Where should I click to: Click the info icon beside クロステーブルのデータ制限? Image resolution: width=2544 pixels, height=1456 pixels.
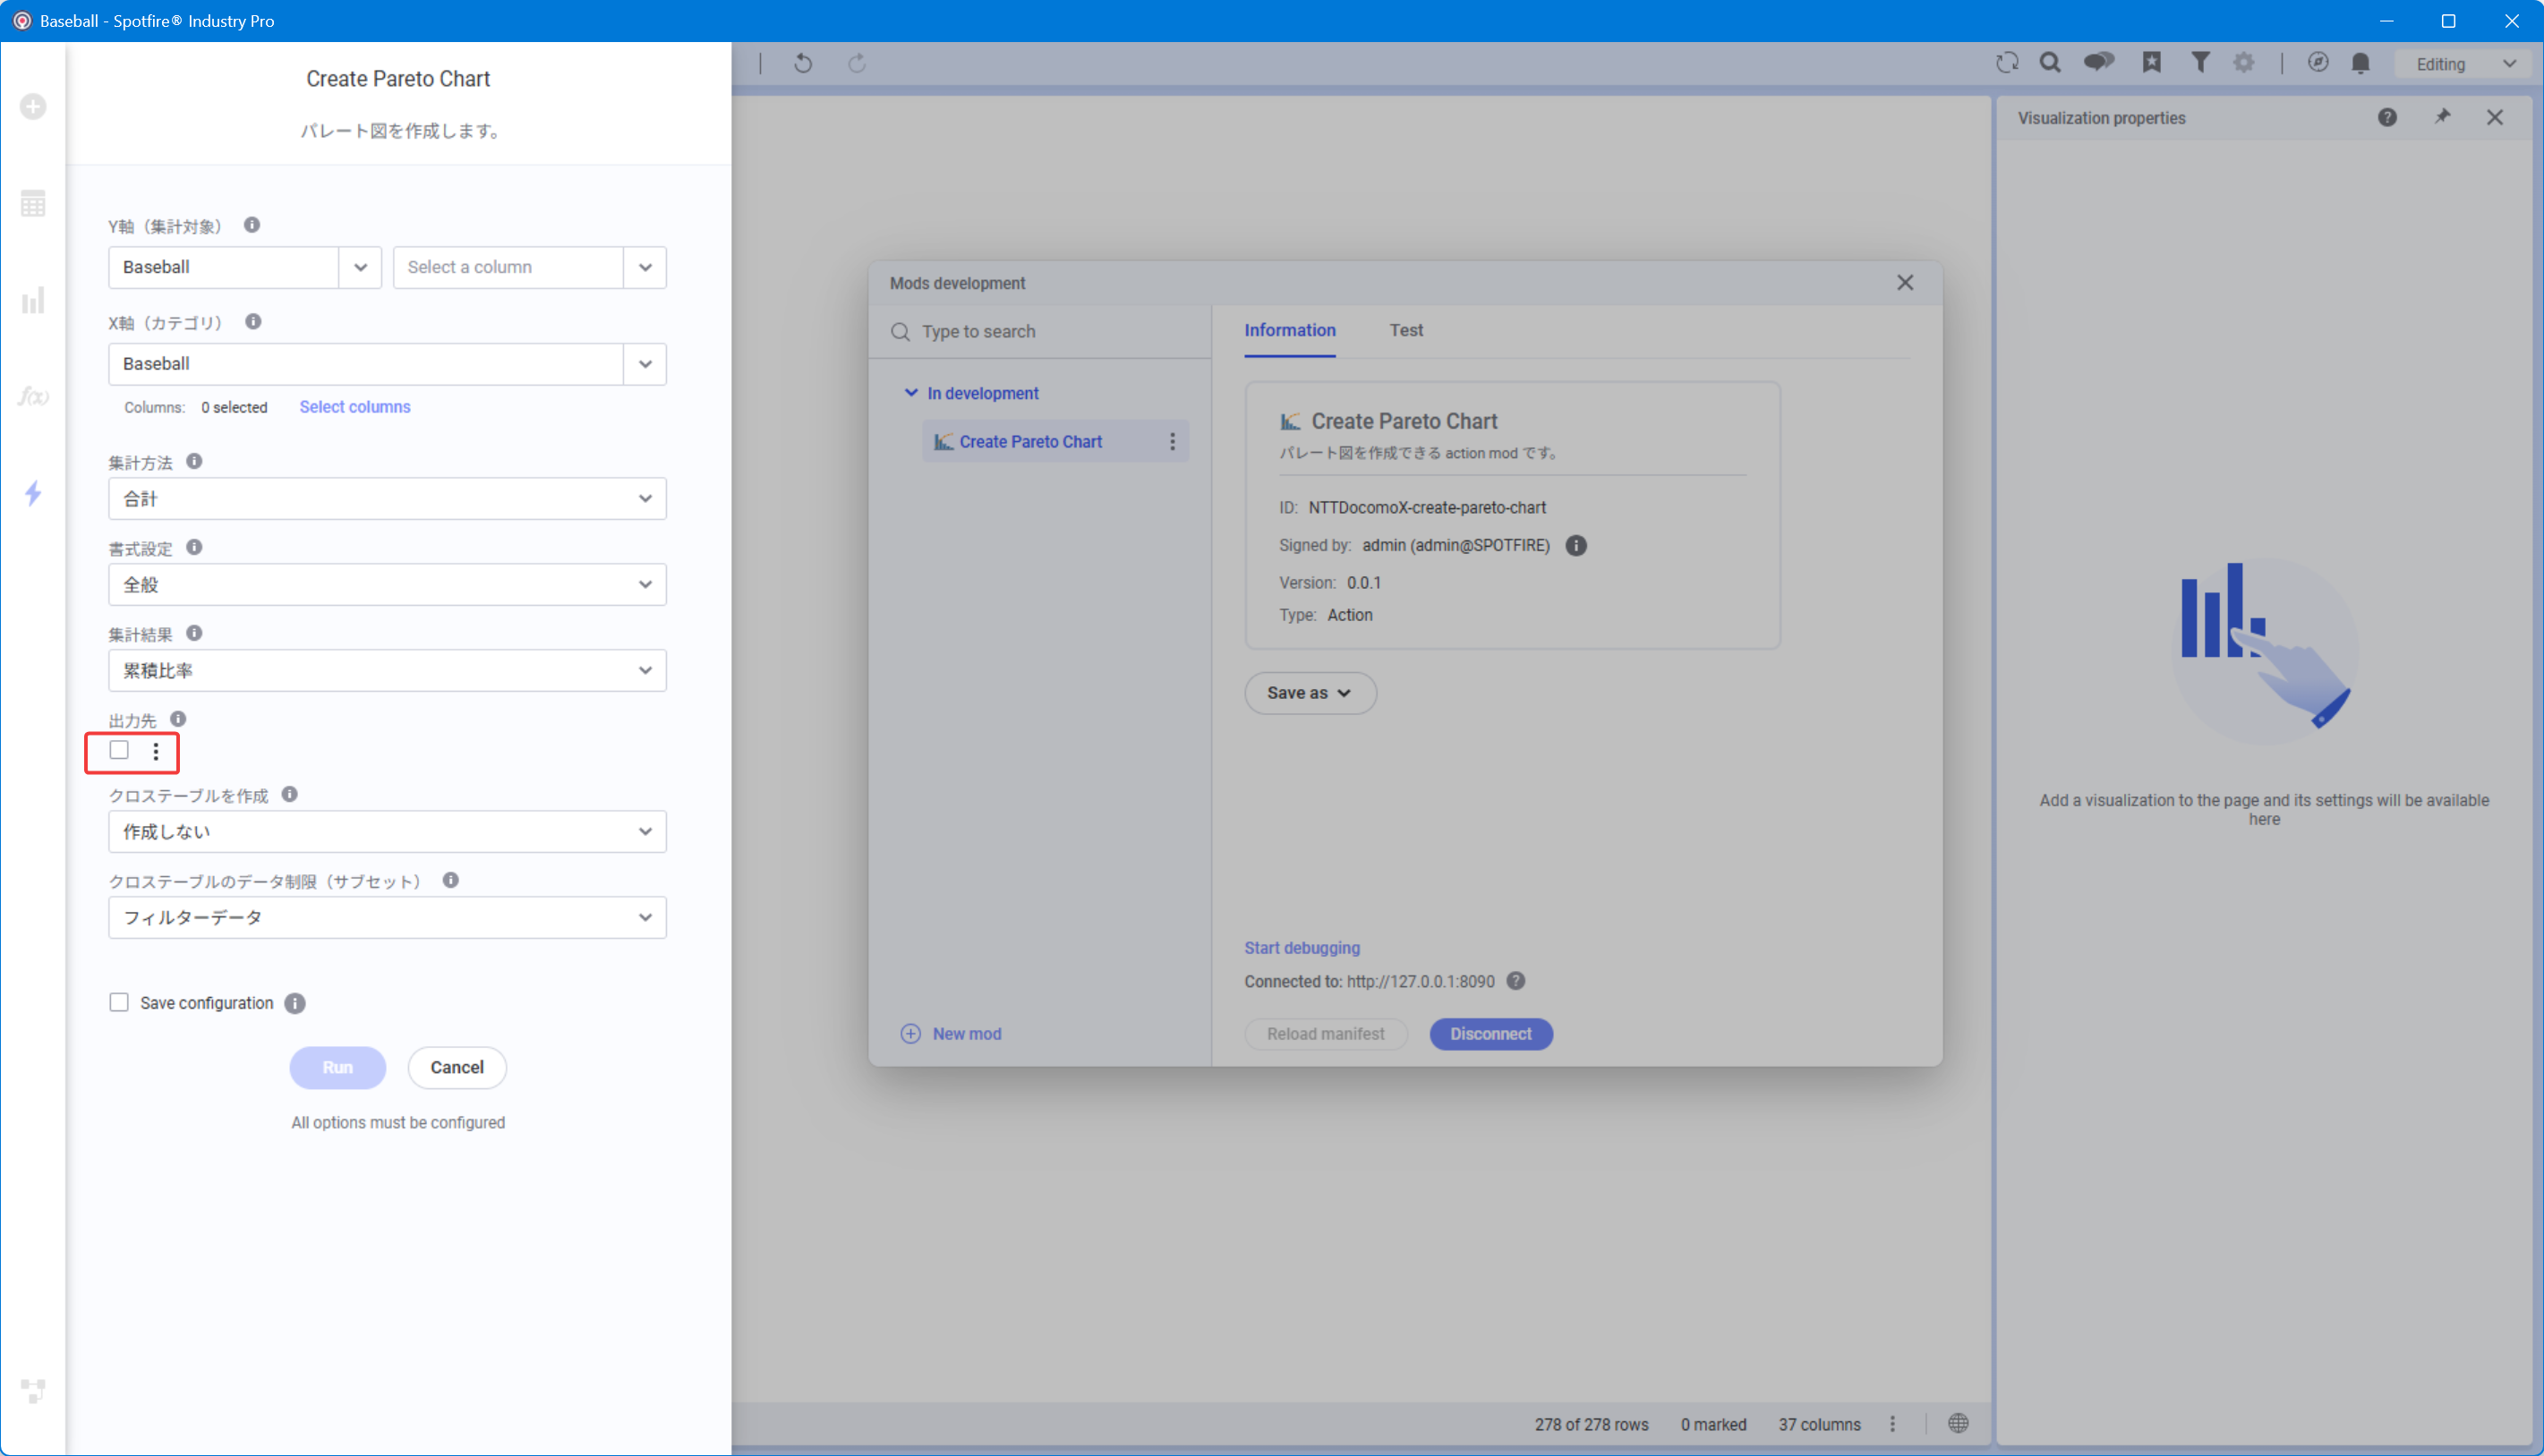451,880
